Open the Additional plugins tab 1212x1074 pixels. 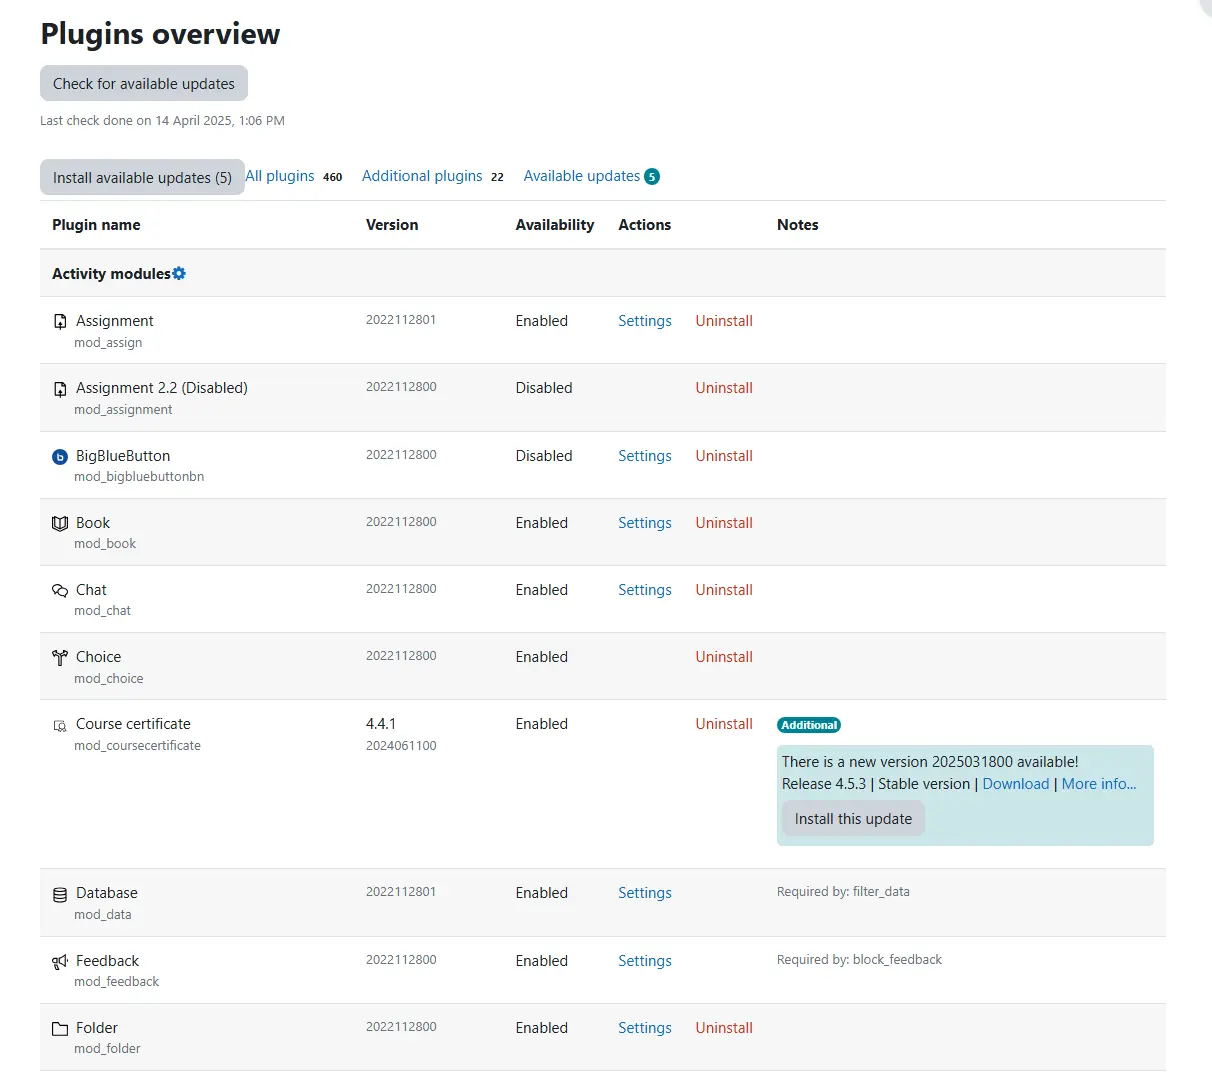click(422, 176)
